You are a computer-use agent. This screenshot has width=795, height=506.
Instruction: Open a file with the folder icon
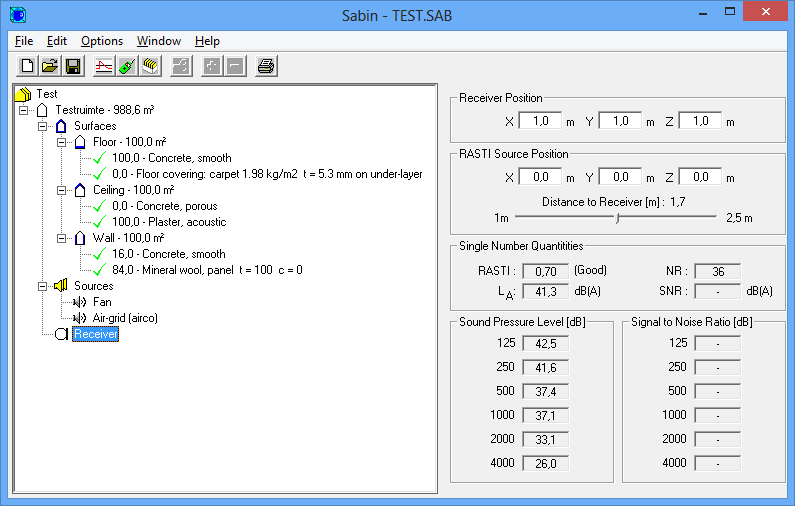pyautogui.click(x=50, y=66)
